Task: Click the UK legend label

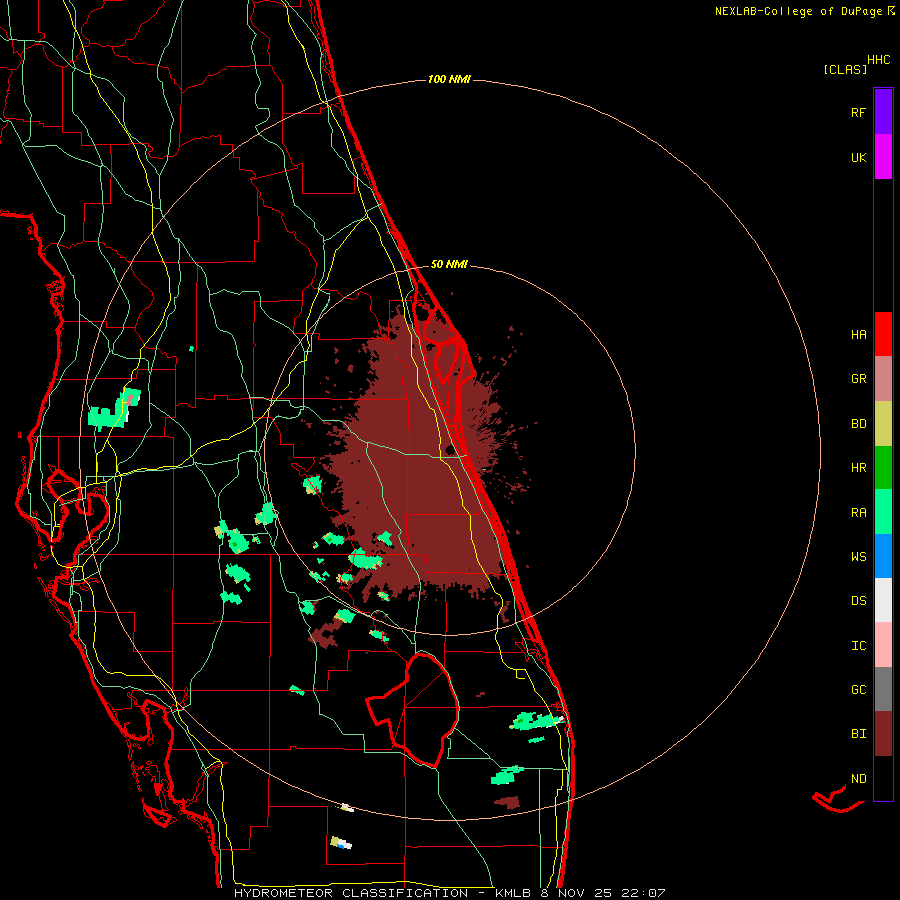Action: pyautogui.click(x=858, y=158)
